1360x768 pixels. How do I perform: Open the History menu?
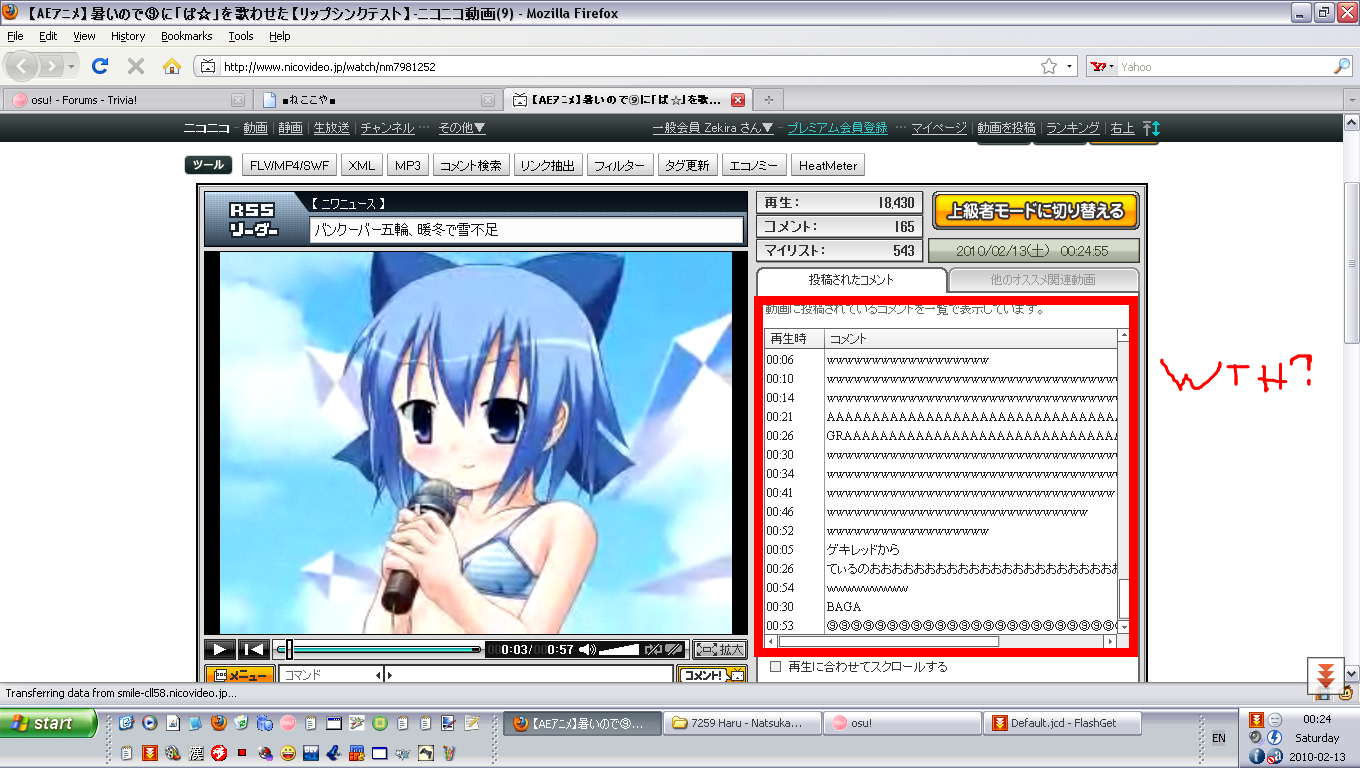pyautogui.click(x=128, y=36)
